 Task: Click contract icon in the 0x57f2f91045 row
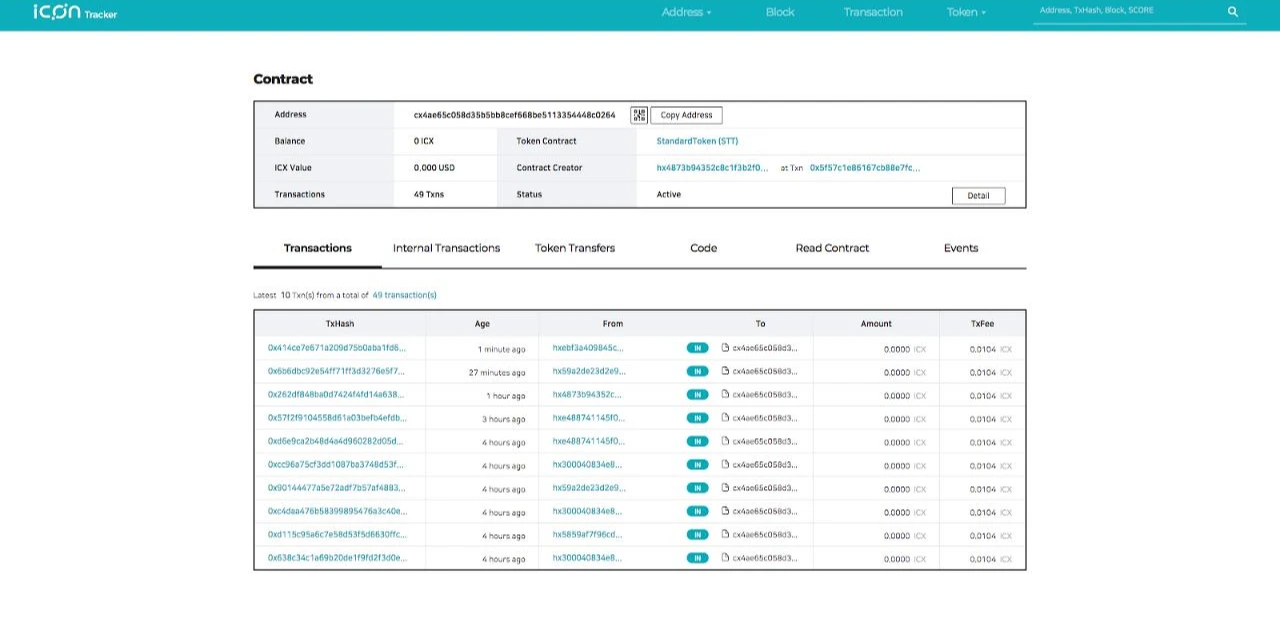pos(726,418)
